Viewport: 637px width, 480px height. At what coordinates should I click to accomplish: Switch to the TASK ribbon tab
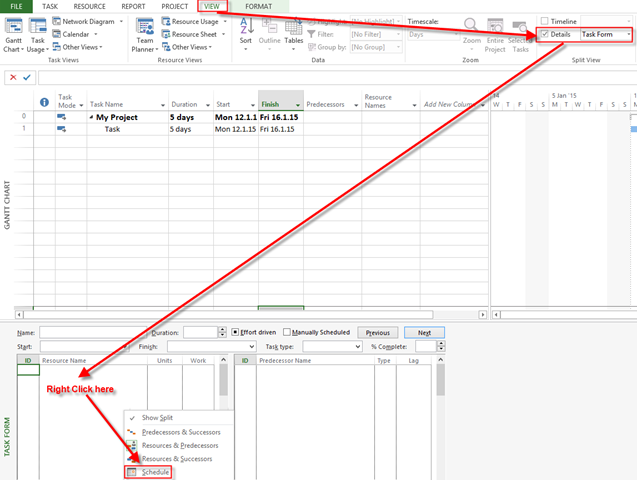[x=50, y=6]
